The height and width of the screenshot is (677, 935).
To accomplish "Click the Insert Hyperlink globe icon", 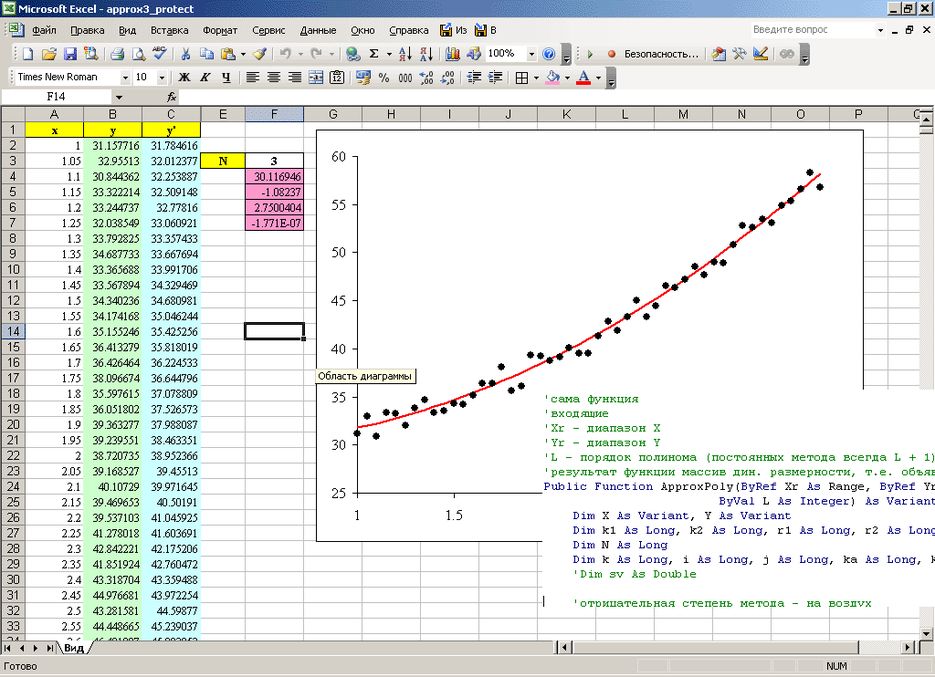I will click(x=353, y=54).
